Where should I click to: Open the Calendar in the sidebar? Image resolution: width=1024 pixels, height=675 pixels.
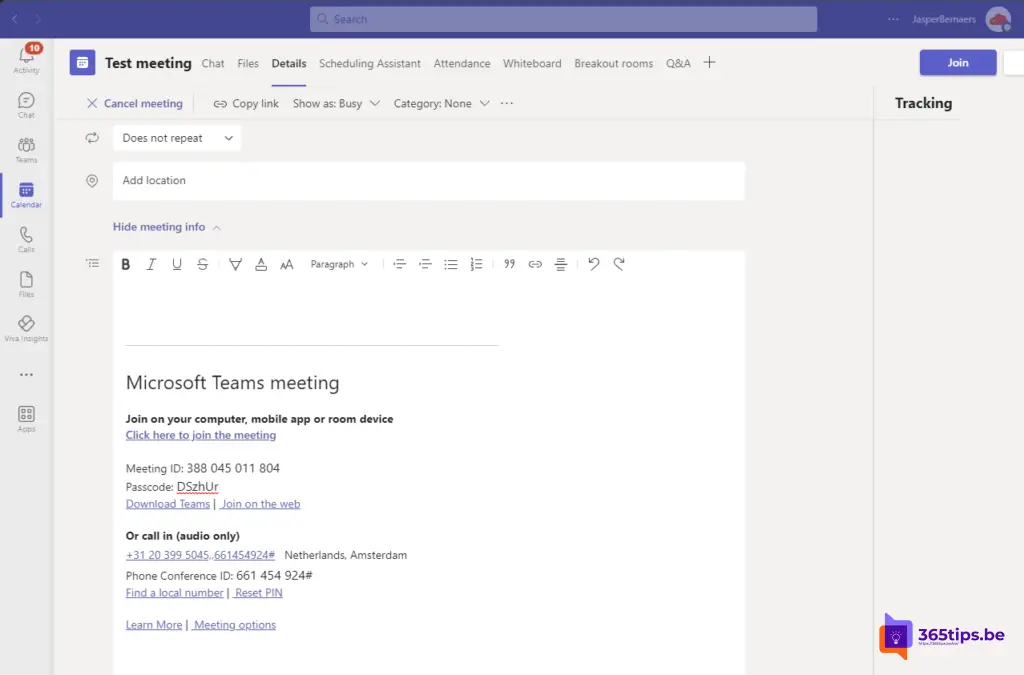(x=26, y=194)
